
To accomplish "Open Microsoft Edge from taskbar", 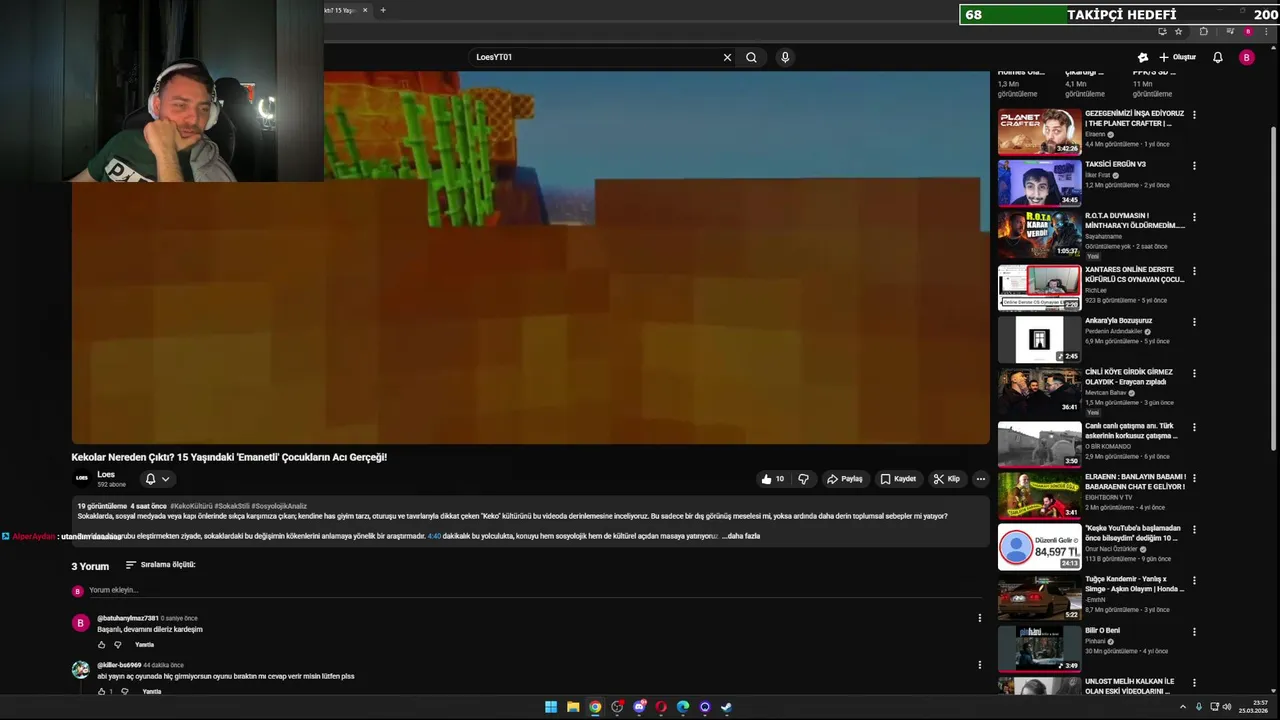I will [x=683, y=707].
